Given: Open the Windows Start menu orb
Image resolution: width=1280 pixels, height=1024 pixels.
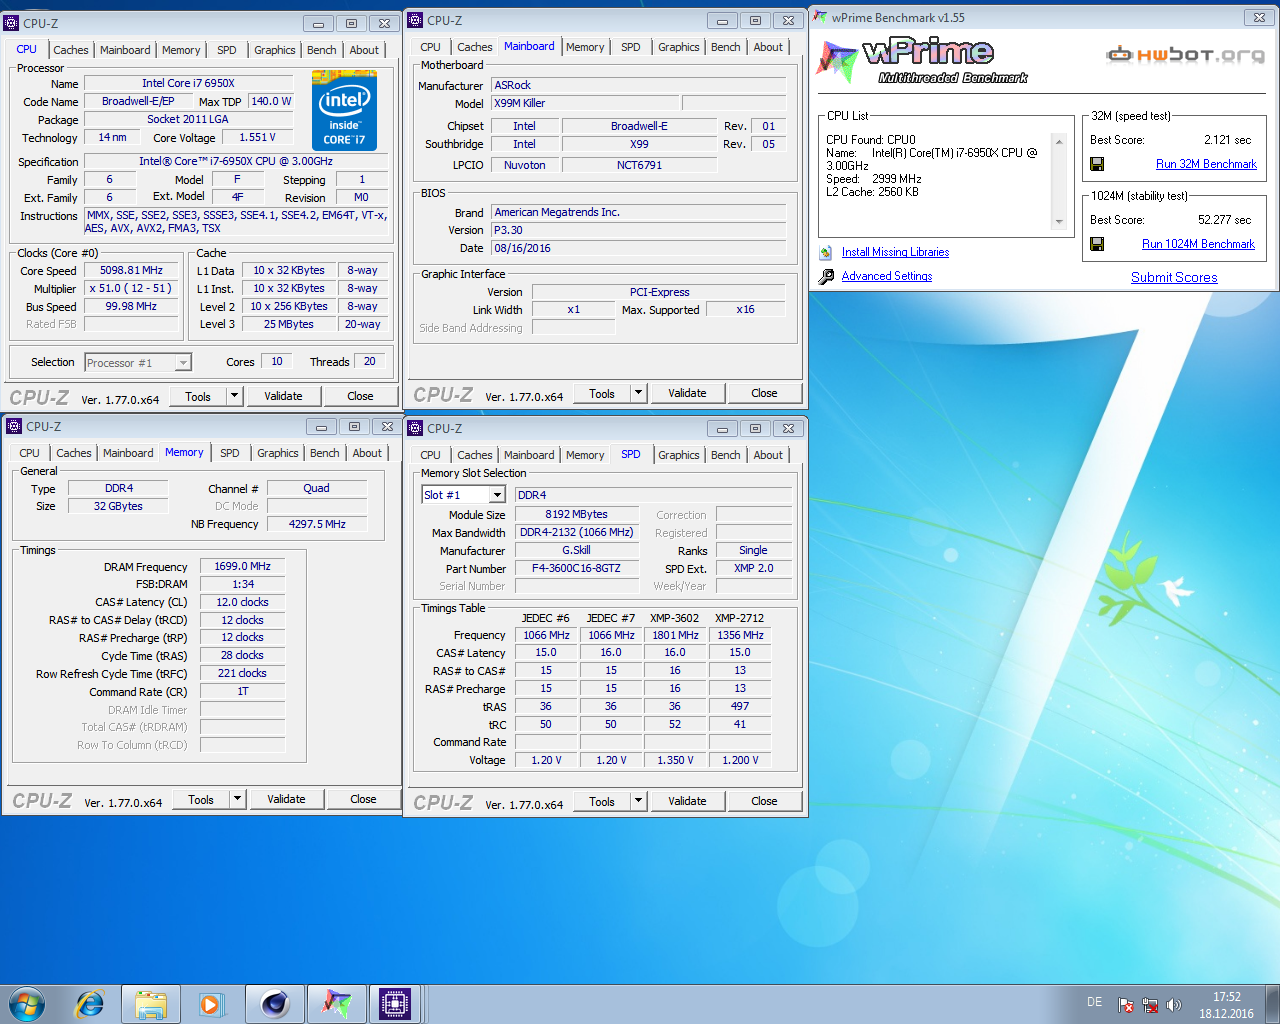Looking at the screenshot, I should (x=27, y=1004).
